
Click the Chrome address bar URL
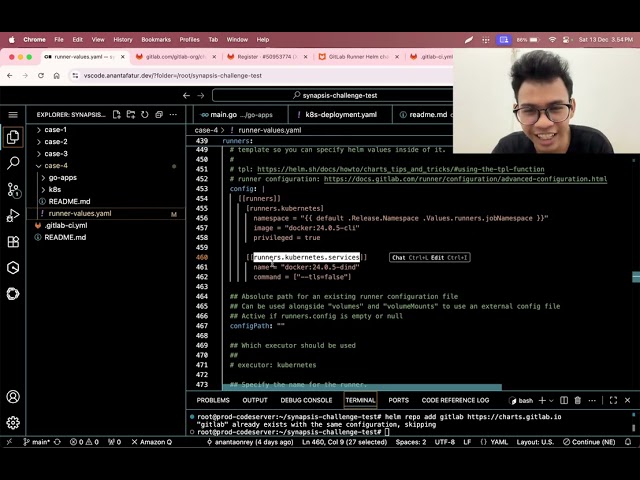coord(173,76)
